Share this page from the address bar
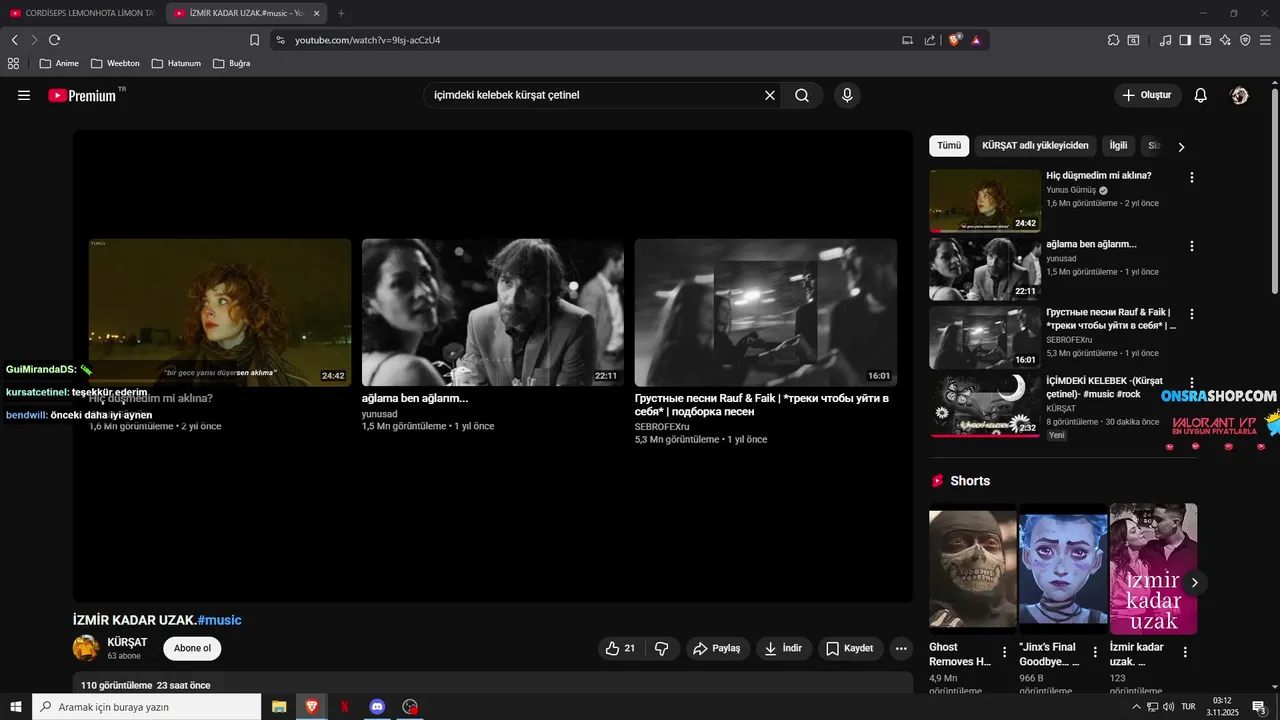The height and width of the screenshot is (720, 1280). click(930, 40)
